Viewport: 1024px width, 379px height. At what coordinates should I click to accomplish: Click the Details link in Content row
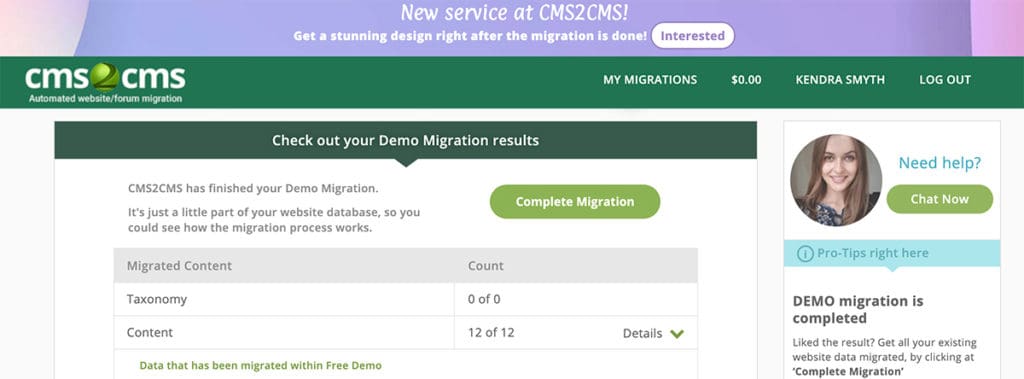tap(642, 333)
